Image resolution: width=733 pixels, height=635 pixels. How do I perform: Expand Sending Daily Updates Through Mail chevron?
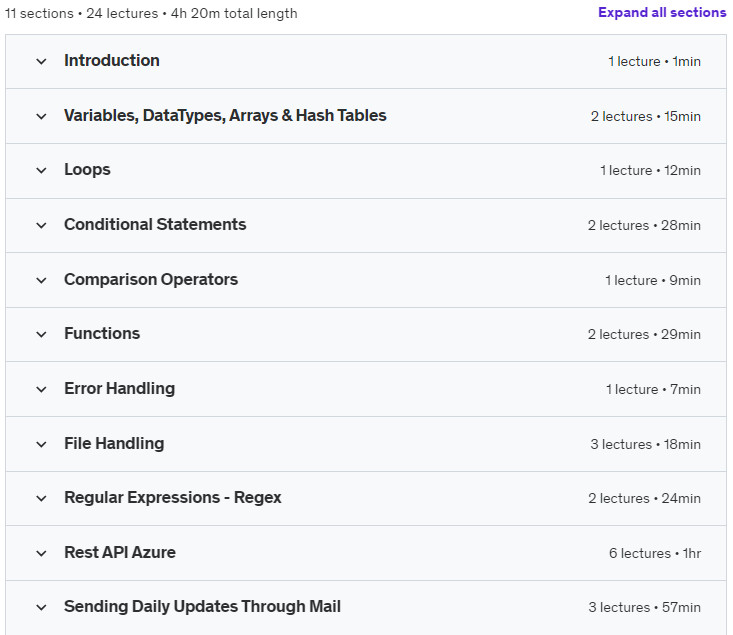coord(41,607)
